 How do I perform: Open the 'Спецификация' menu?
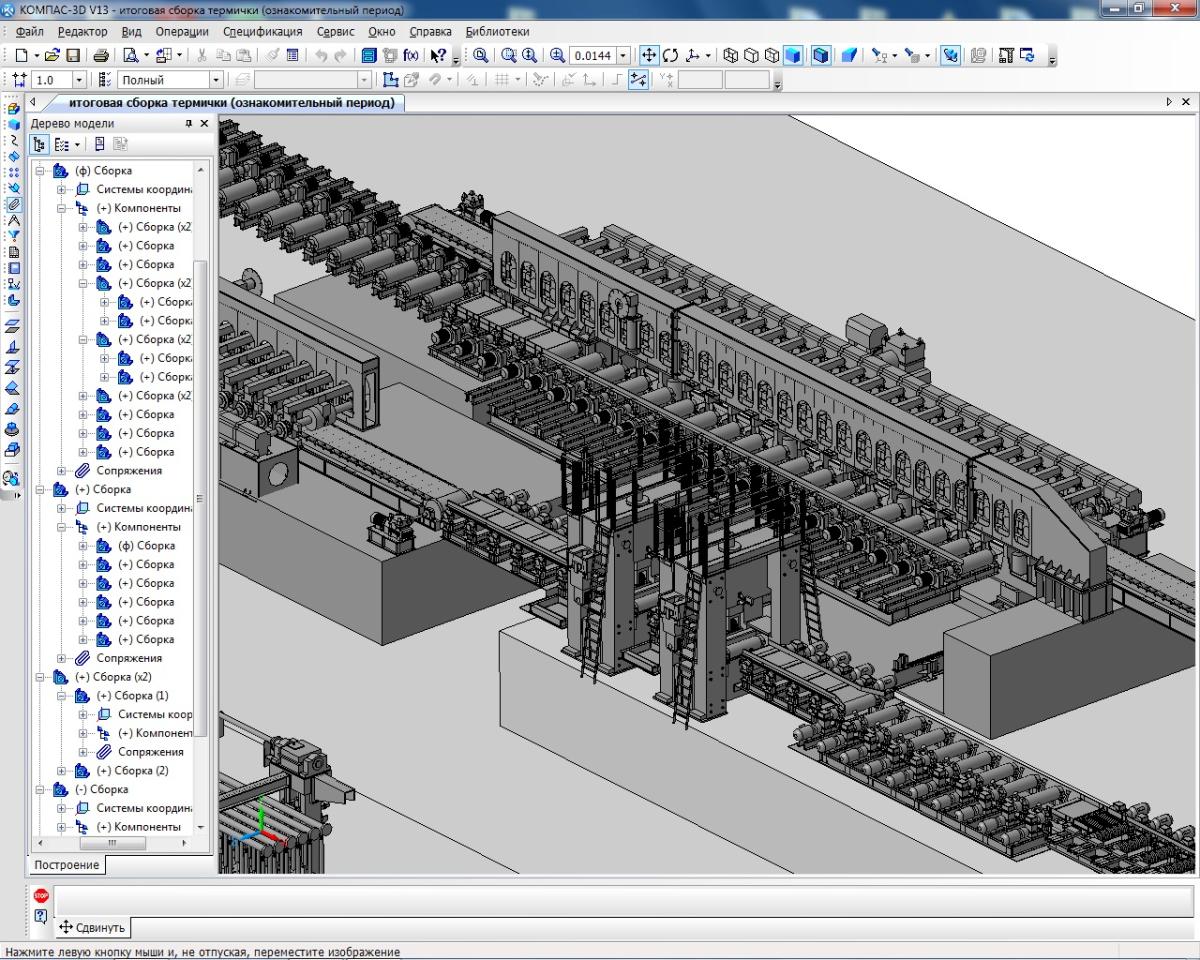pos(262,32)
